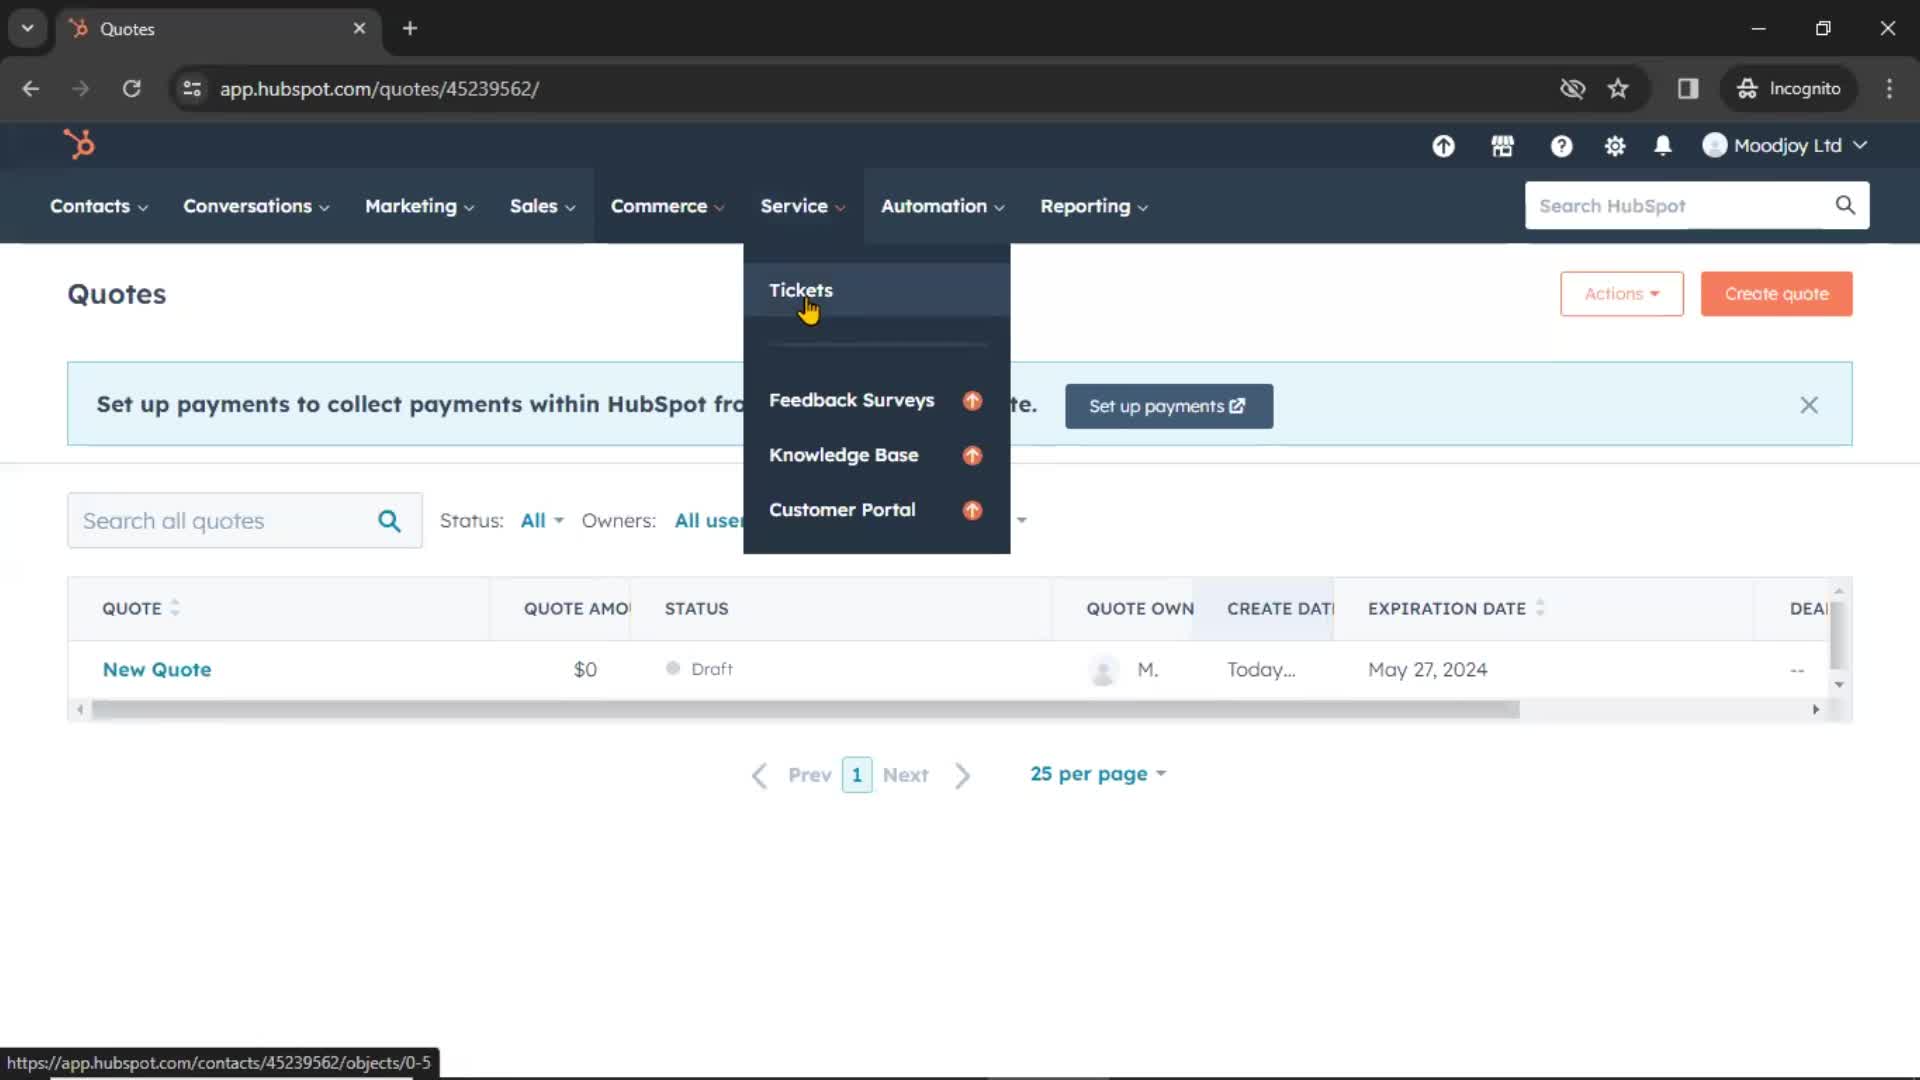Click the horizontal scrollbar right arrow

pyautogui.click(x=1816, y=710)
